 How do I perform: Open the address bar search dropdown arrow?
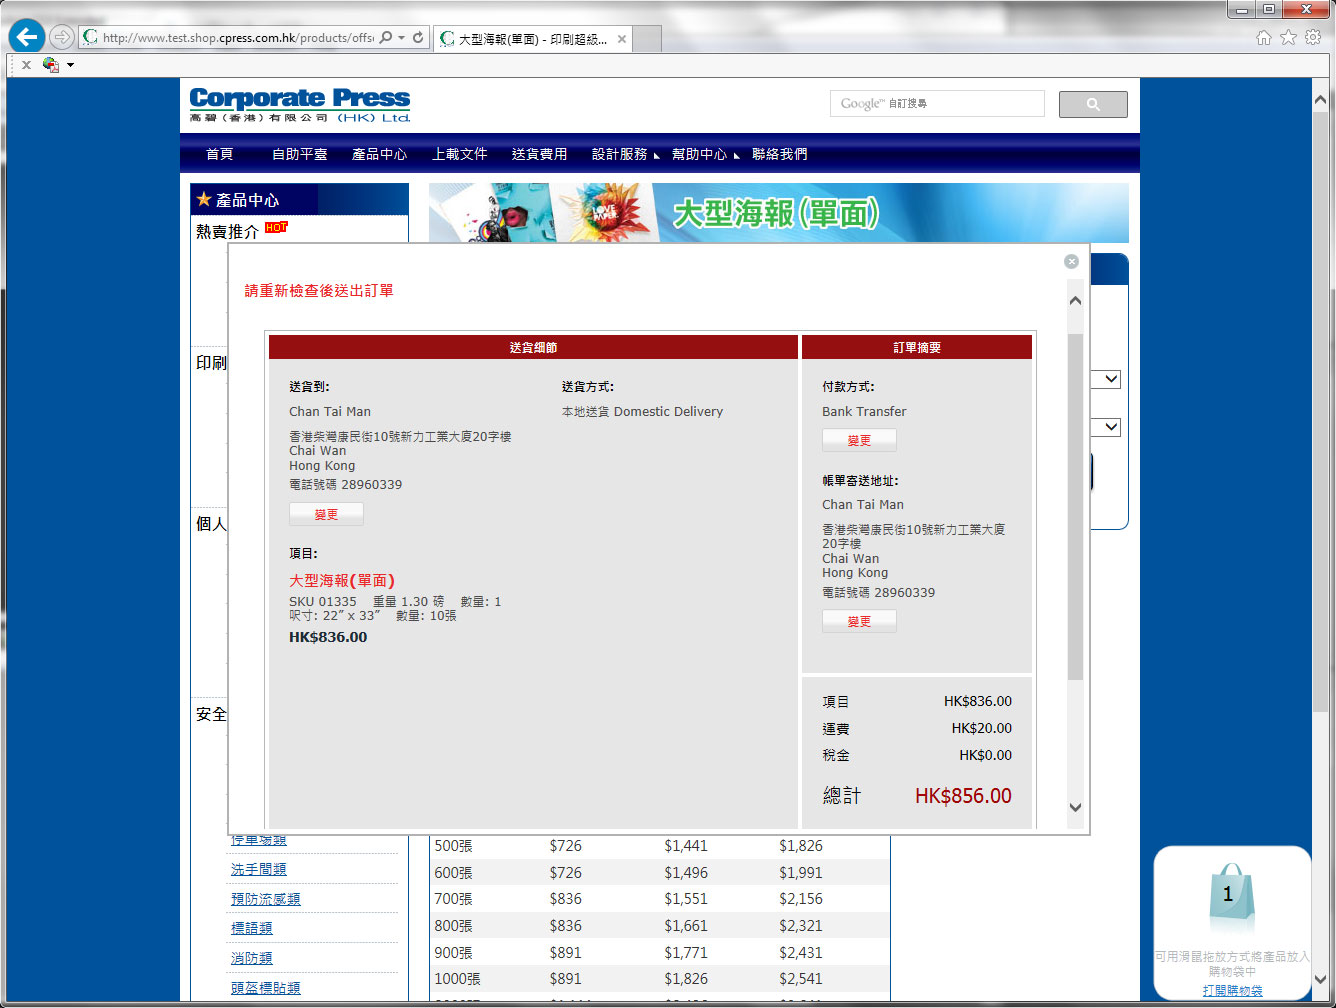402,38
